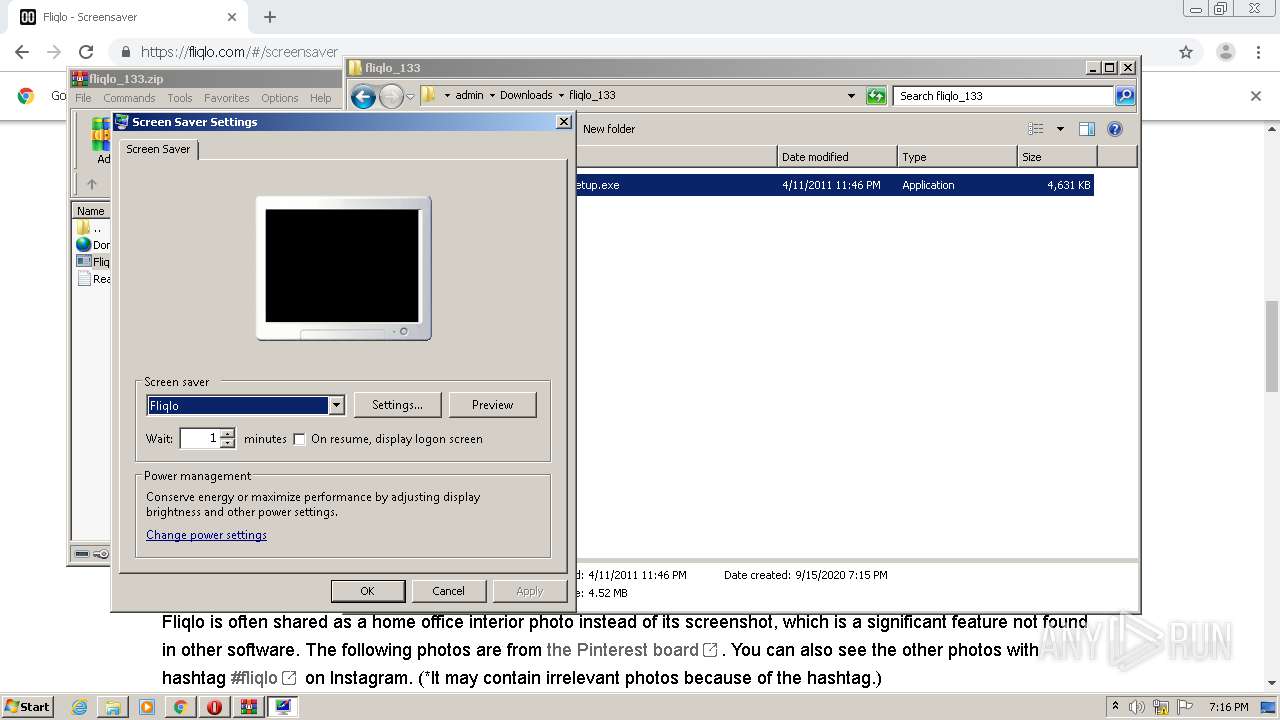Click the blue Help icon in Explorer toolbar
This screenshot has width=1280, height=720.
(x=1115, y=129)
